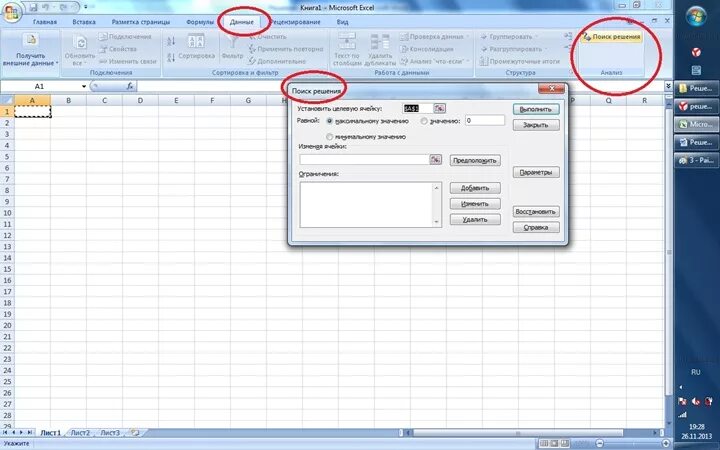
Task: Open the Вид ribbon tab
Action: (x=343, y=22)
